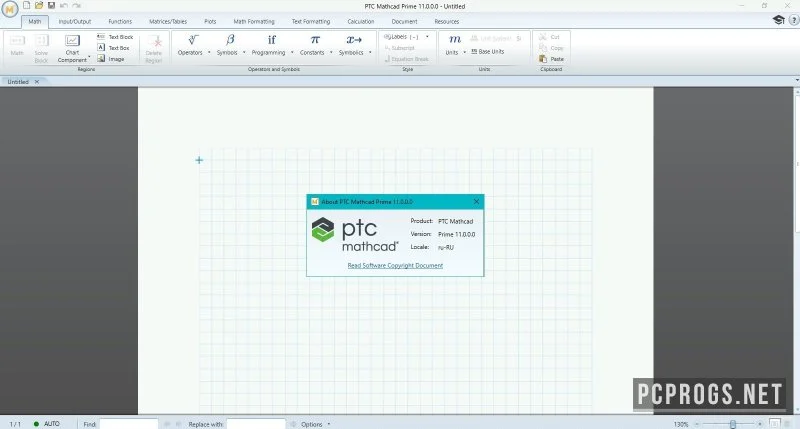Click the Subscript button
This screenshot has width=800, height=429.
coord(399,47)
